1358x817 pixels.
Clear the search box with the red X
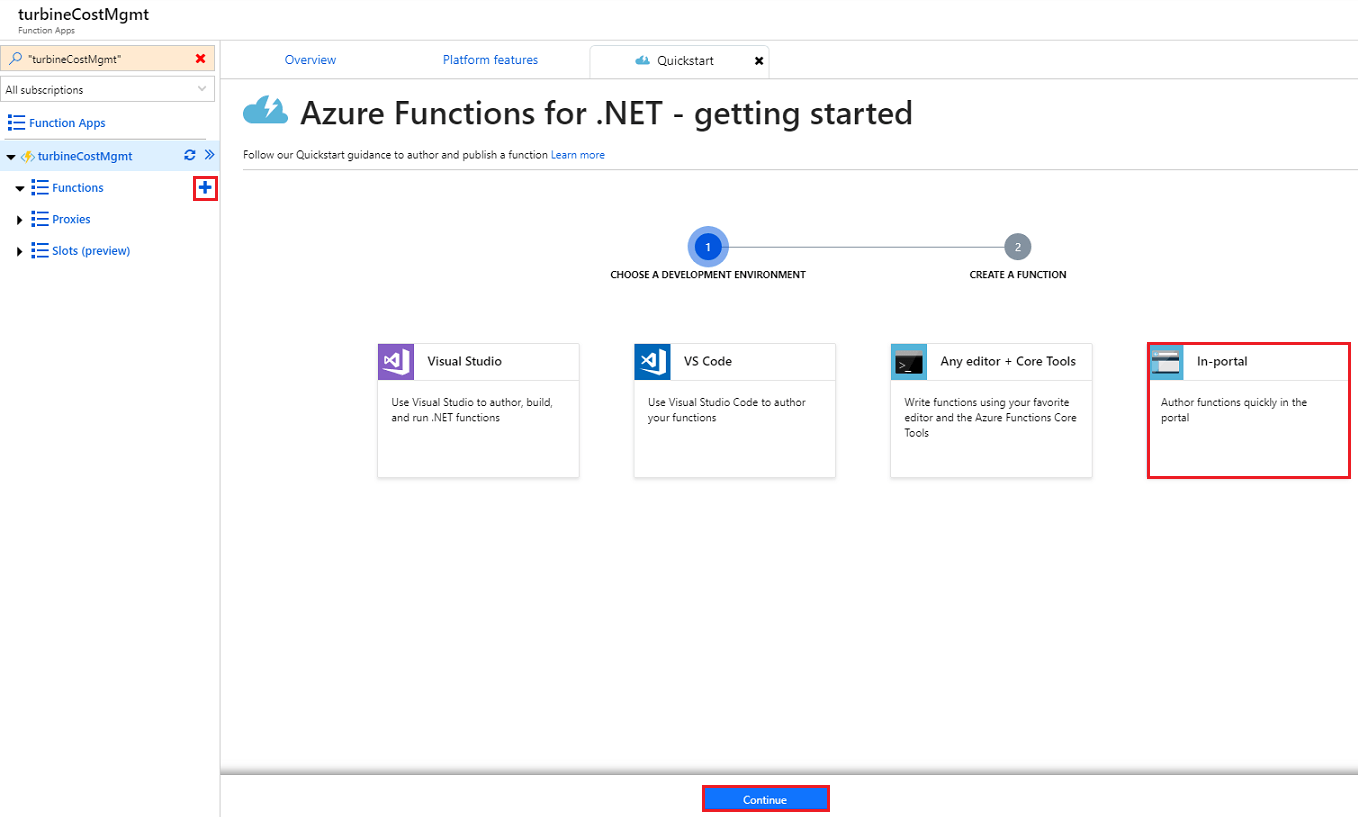coord(200,59)
